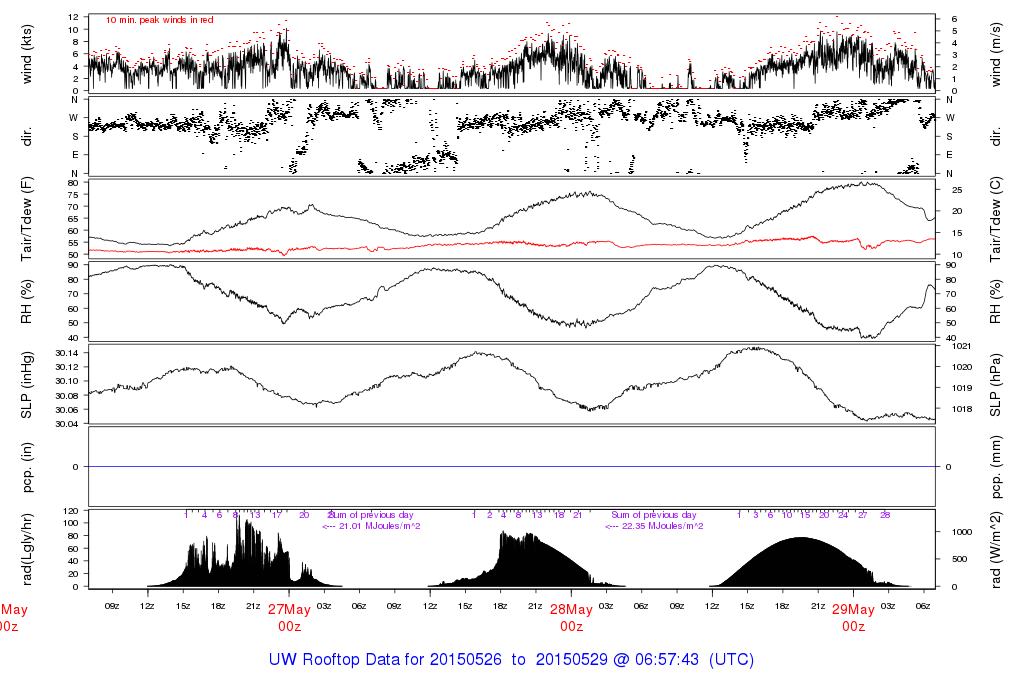Click the 'wind (m/s)' right axis label
This screenshot has width=1024, height=700.
(997, 54)
